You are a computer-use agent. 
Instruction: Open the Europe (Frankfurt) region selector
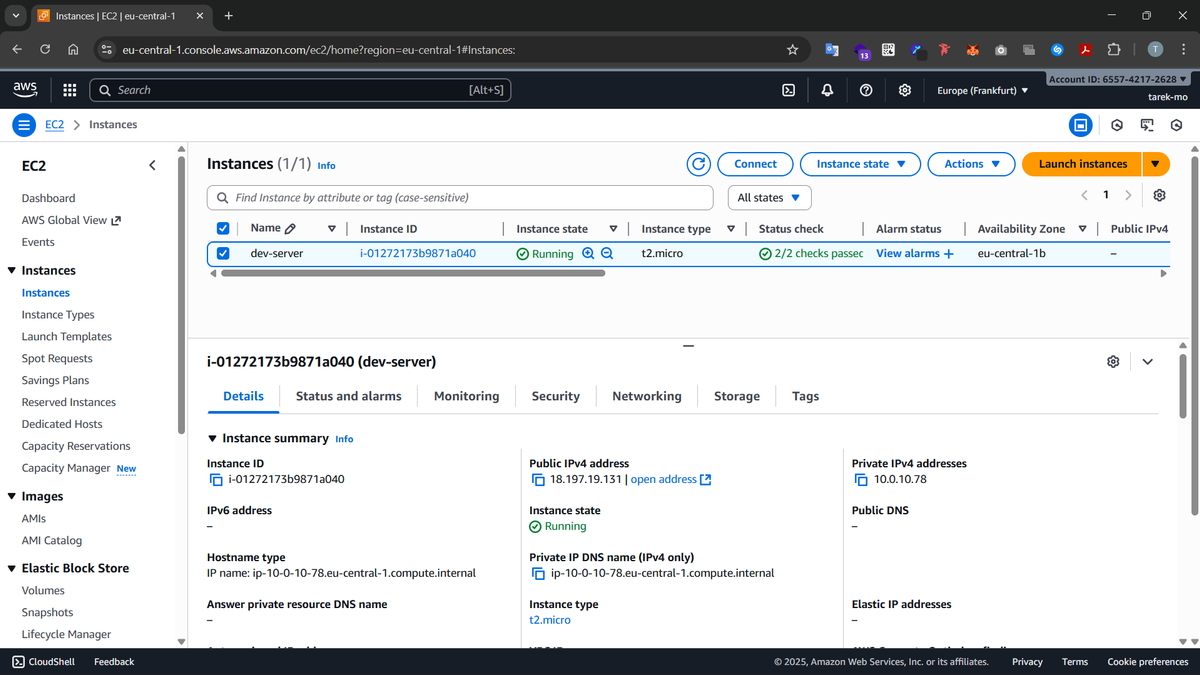[983, 90]
